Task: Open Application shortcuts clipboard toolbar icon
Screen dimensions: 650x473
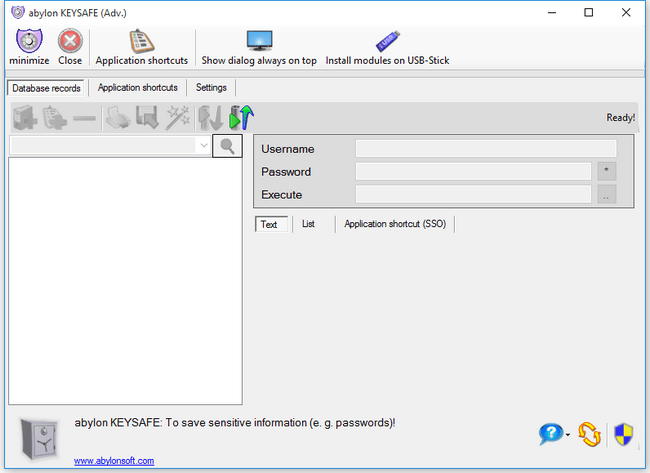Action: (x=141, y=41)
